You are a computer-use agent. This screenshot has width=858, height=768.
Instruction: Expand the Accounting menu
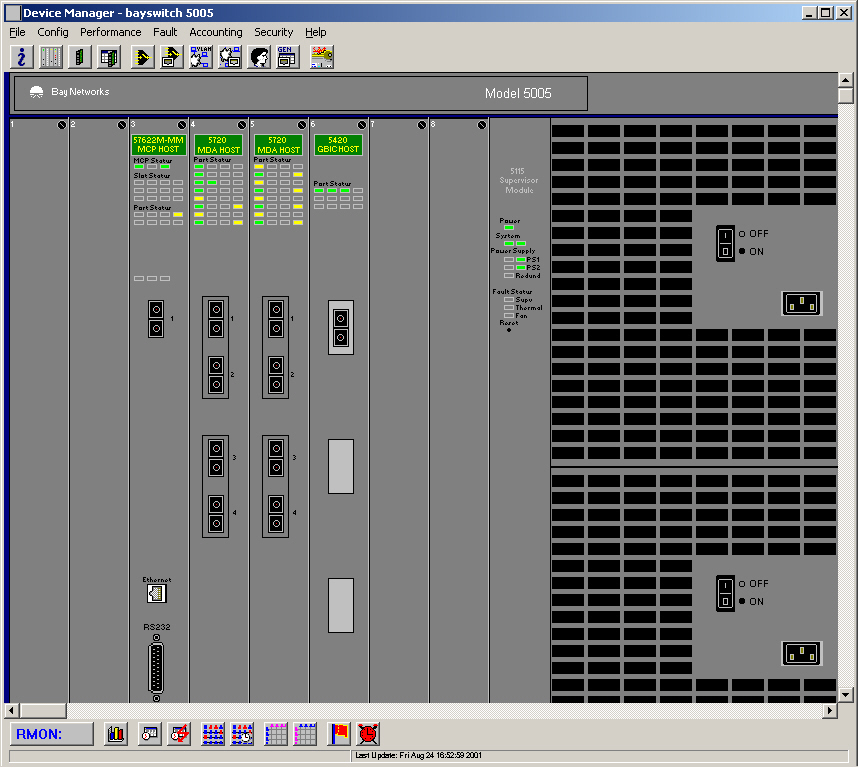pyautogui.click(x=216, y=32)
